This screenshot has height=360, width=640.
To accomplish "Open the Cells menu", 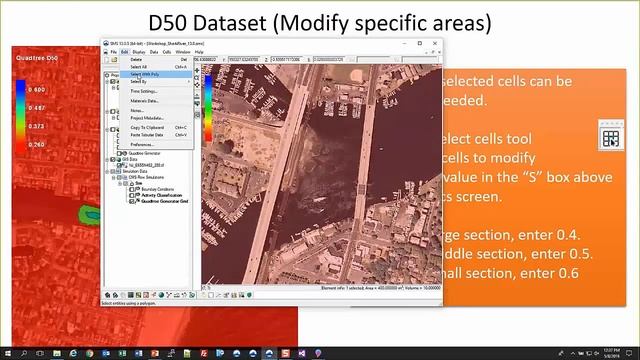I will coord(167,52).
